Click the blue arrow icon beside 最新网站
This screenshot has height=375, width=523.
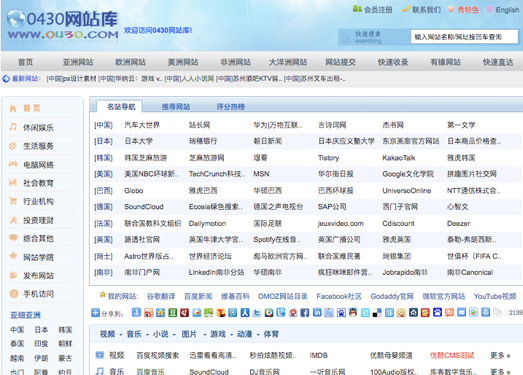coord(6,79)
